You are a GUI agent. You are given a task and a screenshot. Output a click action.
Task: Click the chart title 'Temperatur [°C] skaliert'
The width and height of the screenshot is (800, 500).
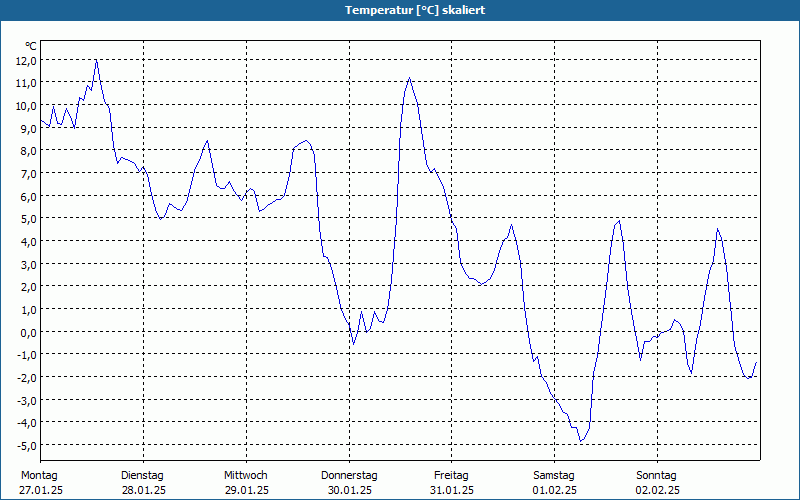point(415,10)
